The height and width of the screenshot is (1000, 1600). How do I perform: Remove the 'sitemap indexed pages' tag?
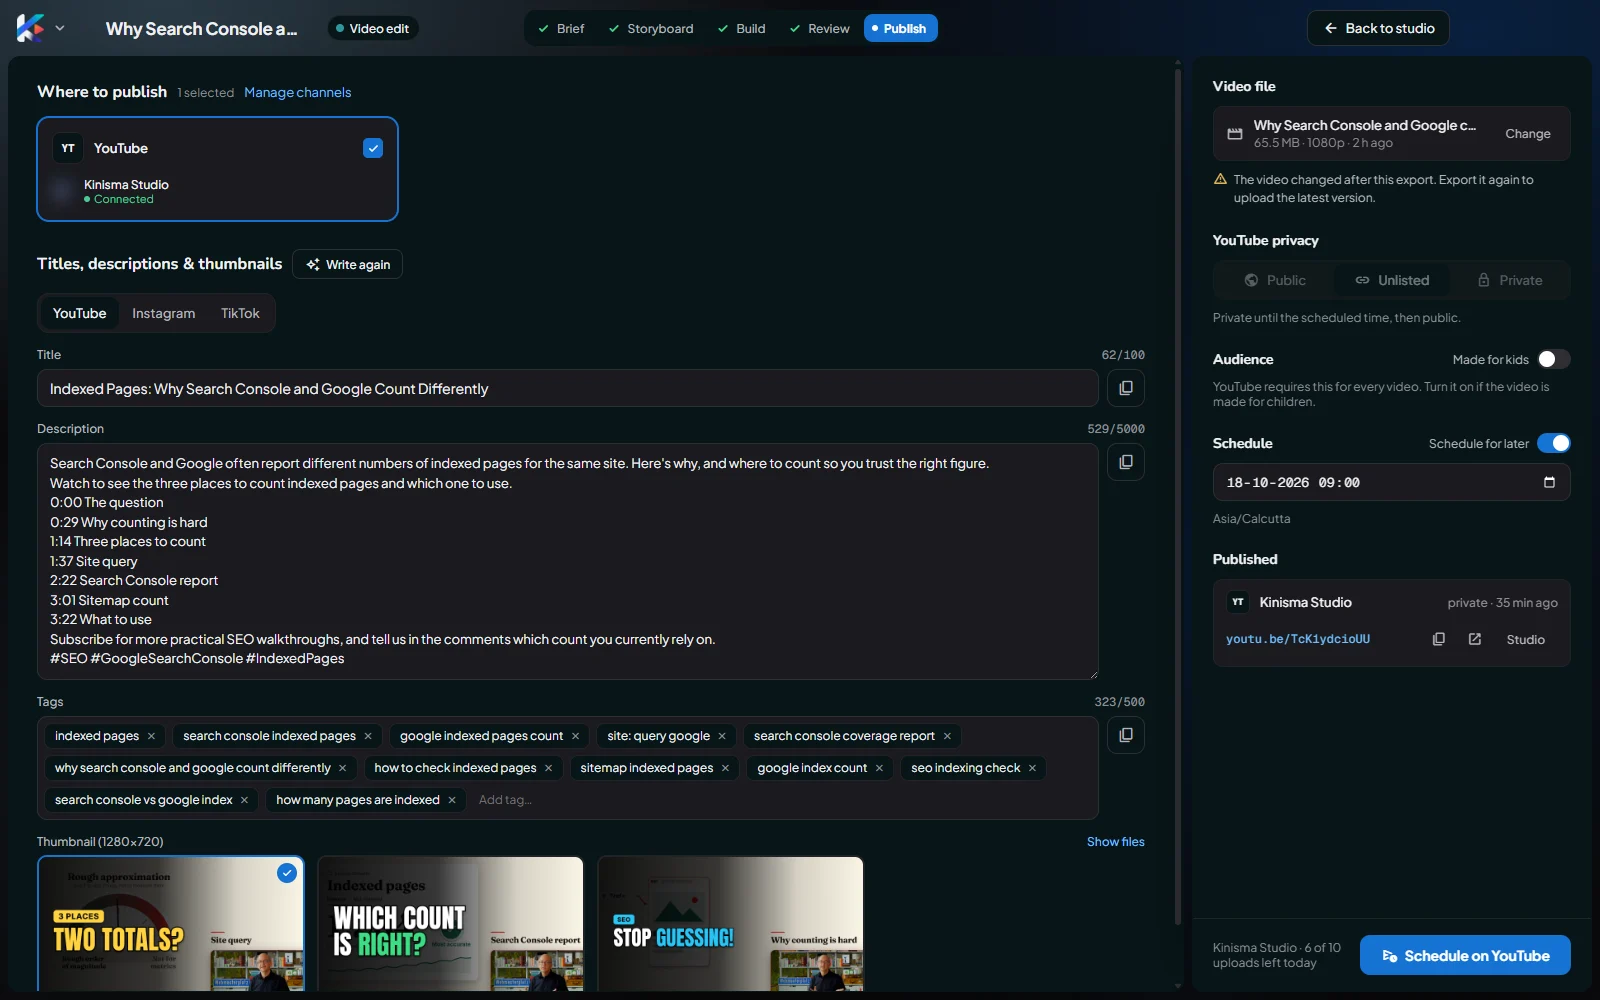(725, 768)
